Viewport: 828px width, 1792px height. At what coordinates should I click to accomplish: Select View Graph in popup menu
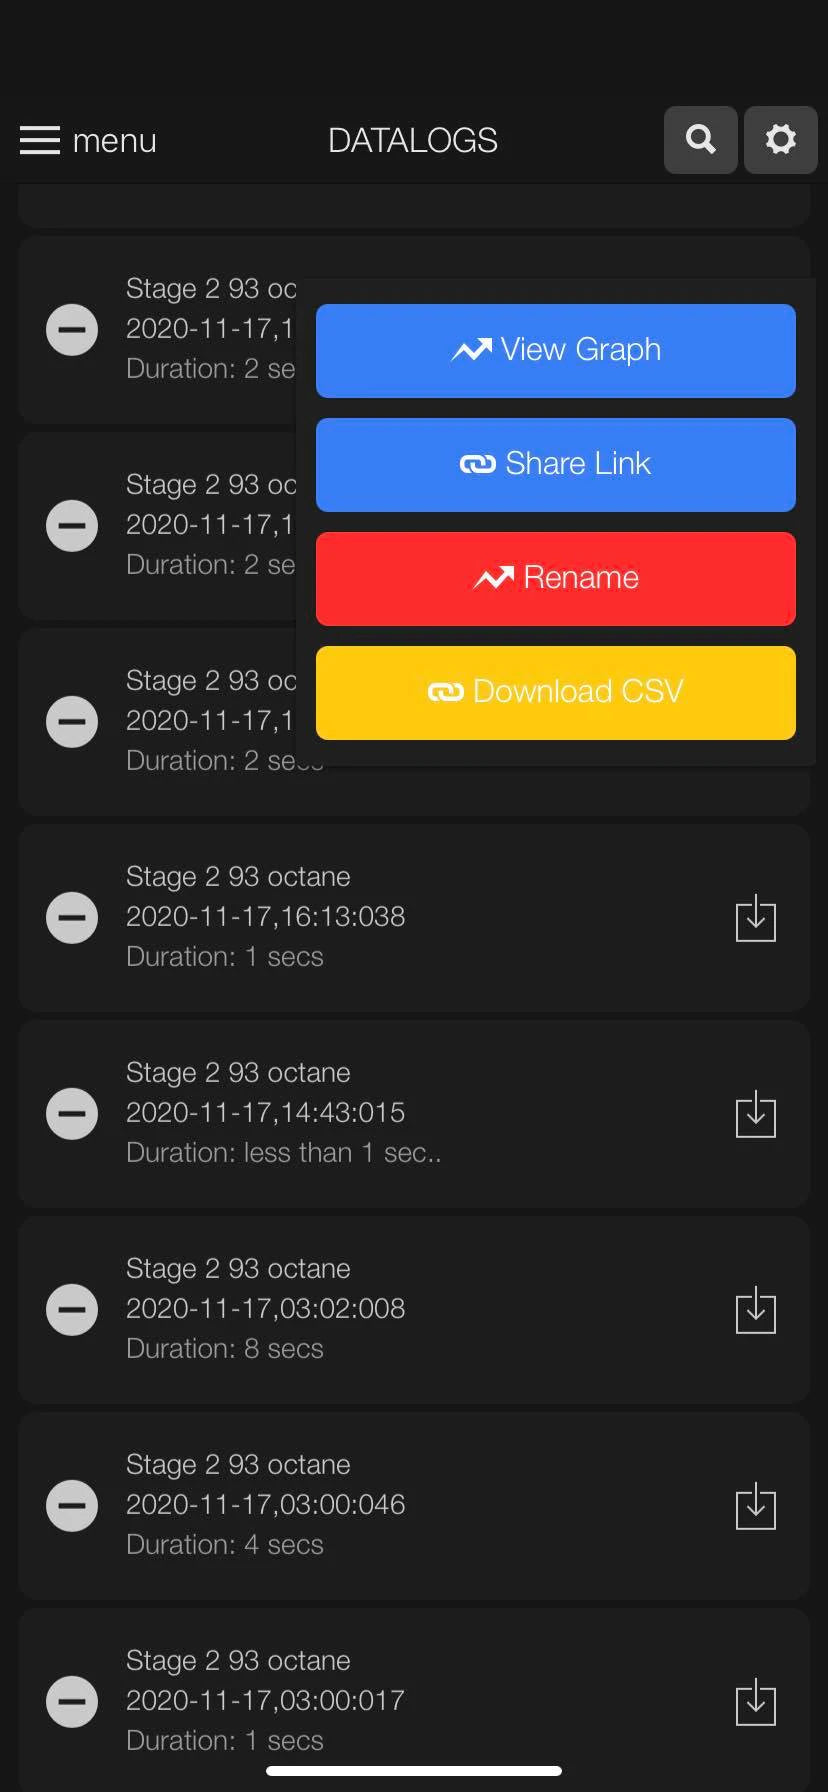point(556,351)
